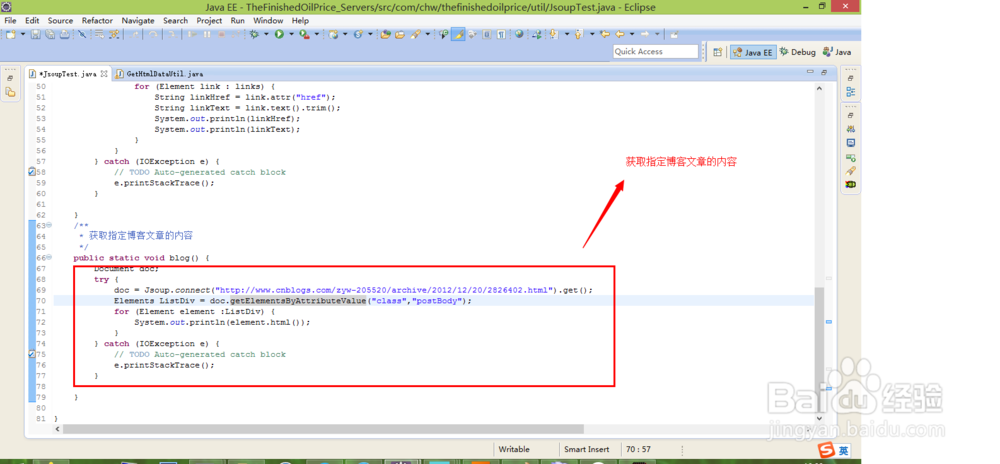The height and width of the screenshot is (464, 1000).
Task: Select the JsoupTest.java editor tab
Action: (x=67, y=74)
